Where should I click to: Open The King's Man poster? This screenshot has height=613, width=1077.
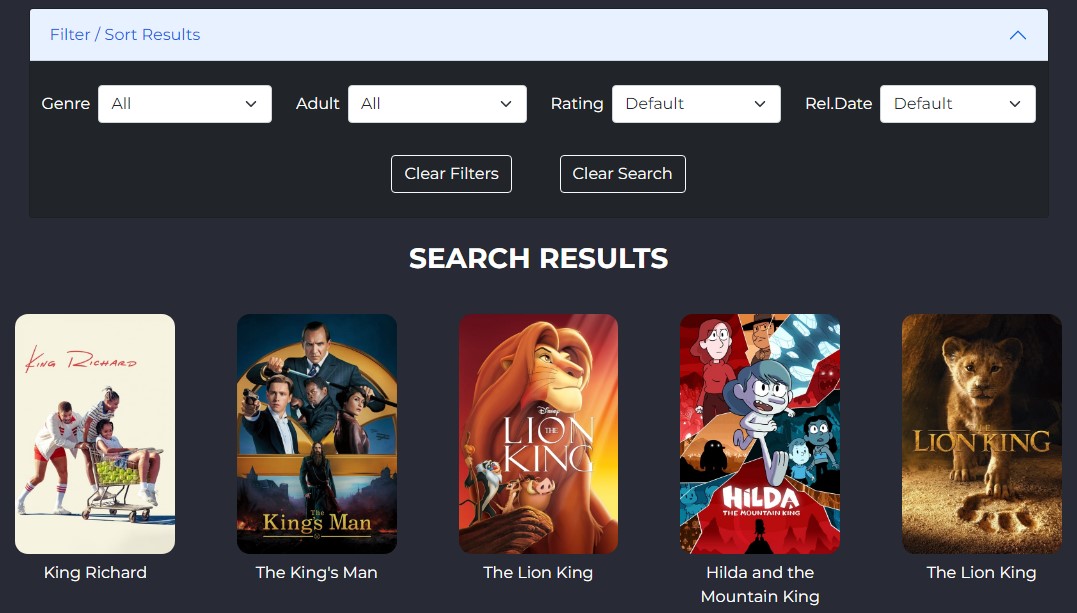coord(317,434)
